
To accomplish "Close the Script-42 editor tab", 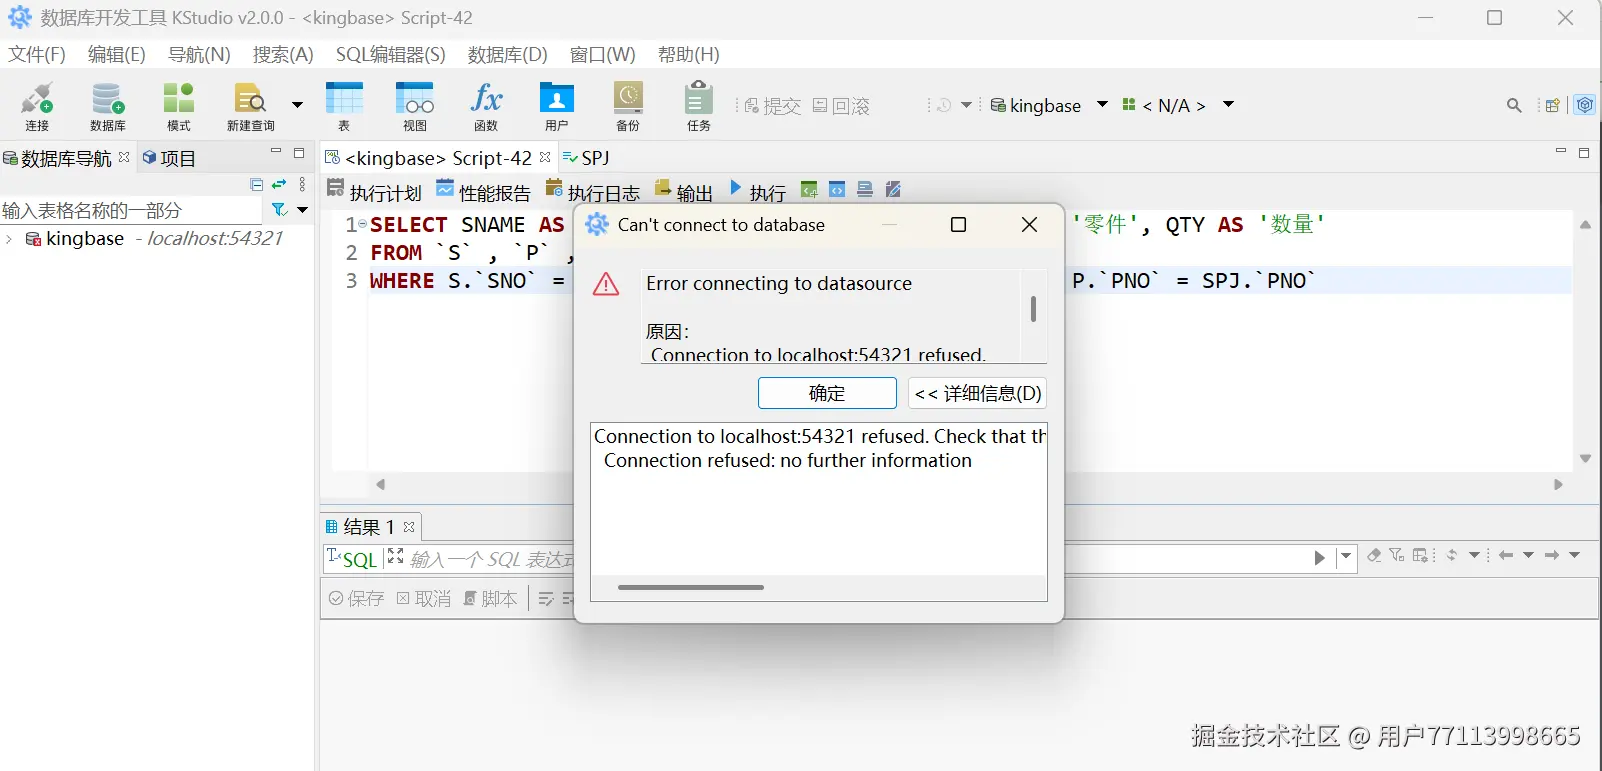I will click(545, 157).
